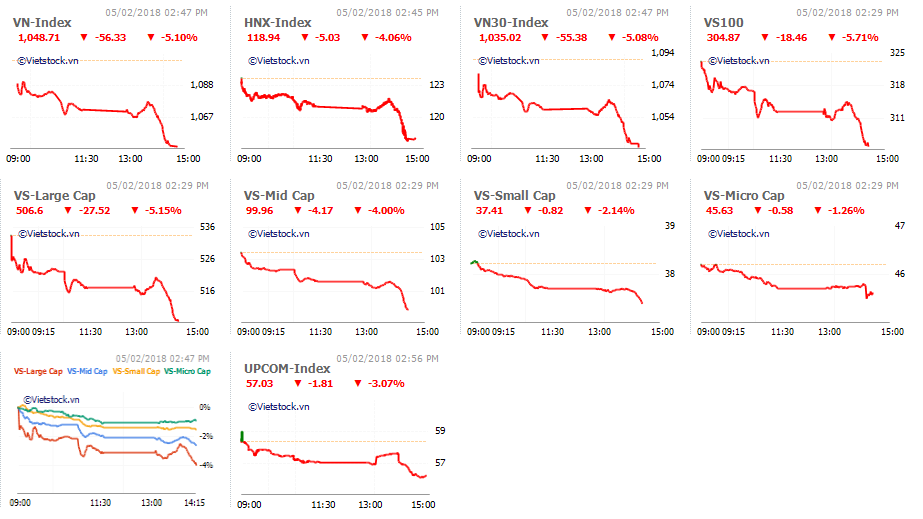
Task: Open the VS-Micro Cap heading
Action: click(744, 196)
